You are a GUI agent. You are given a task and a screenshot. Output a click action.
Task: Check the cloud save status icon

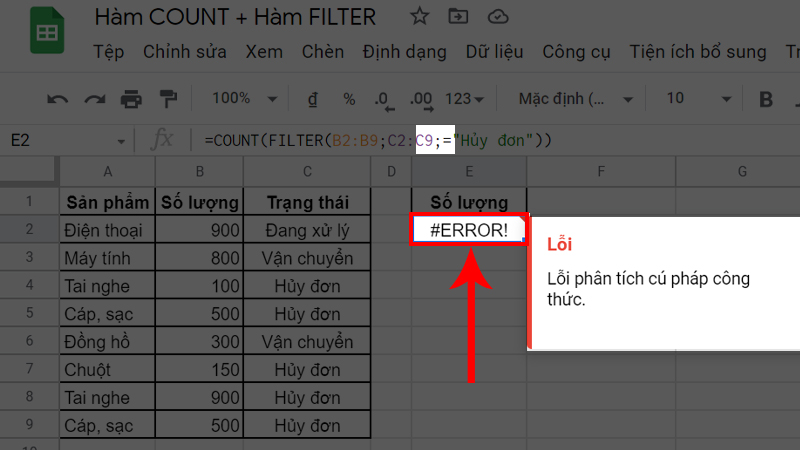[496, 17]
